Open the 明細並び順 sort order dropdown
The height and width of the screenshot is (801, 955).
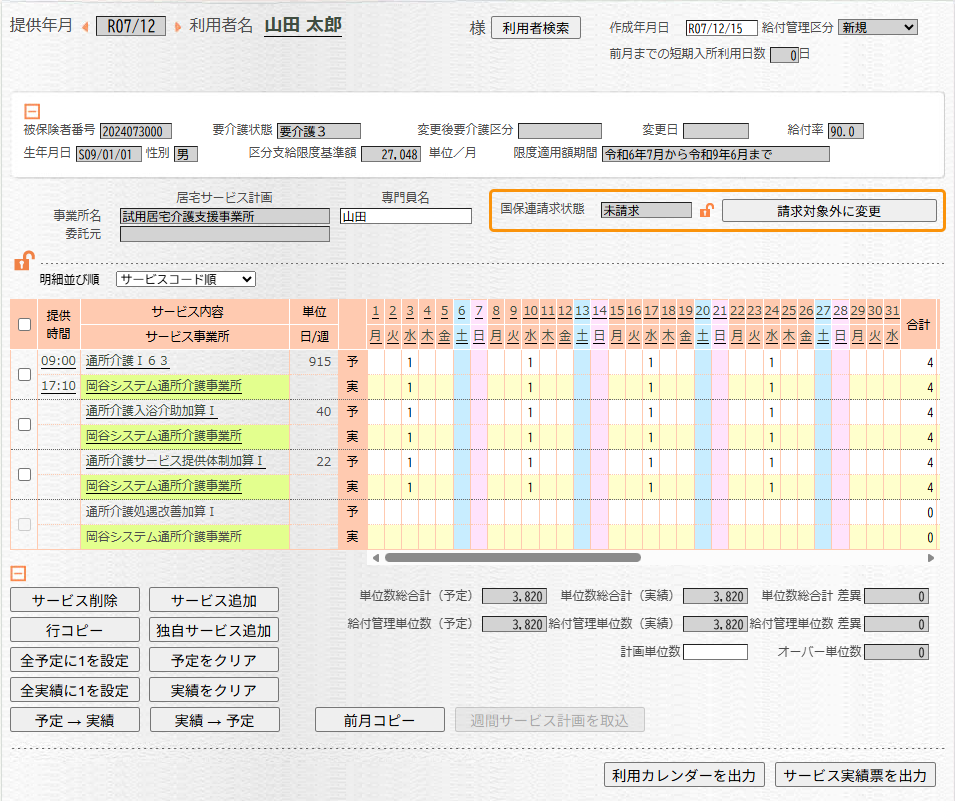[x=186, y=280]
